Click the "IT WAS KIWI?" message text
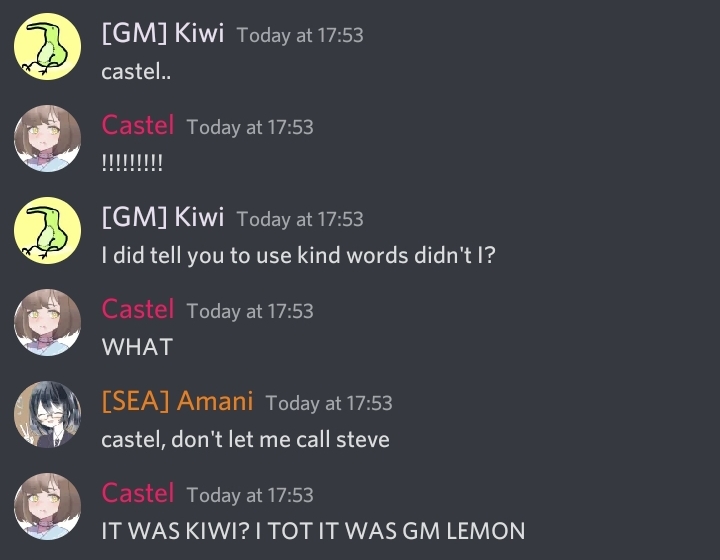 coord(313,531)
